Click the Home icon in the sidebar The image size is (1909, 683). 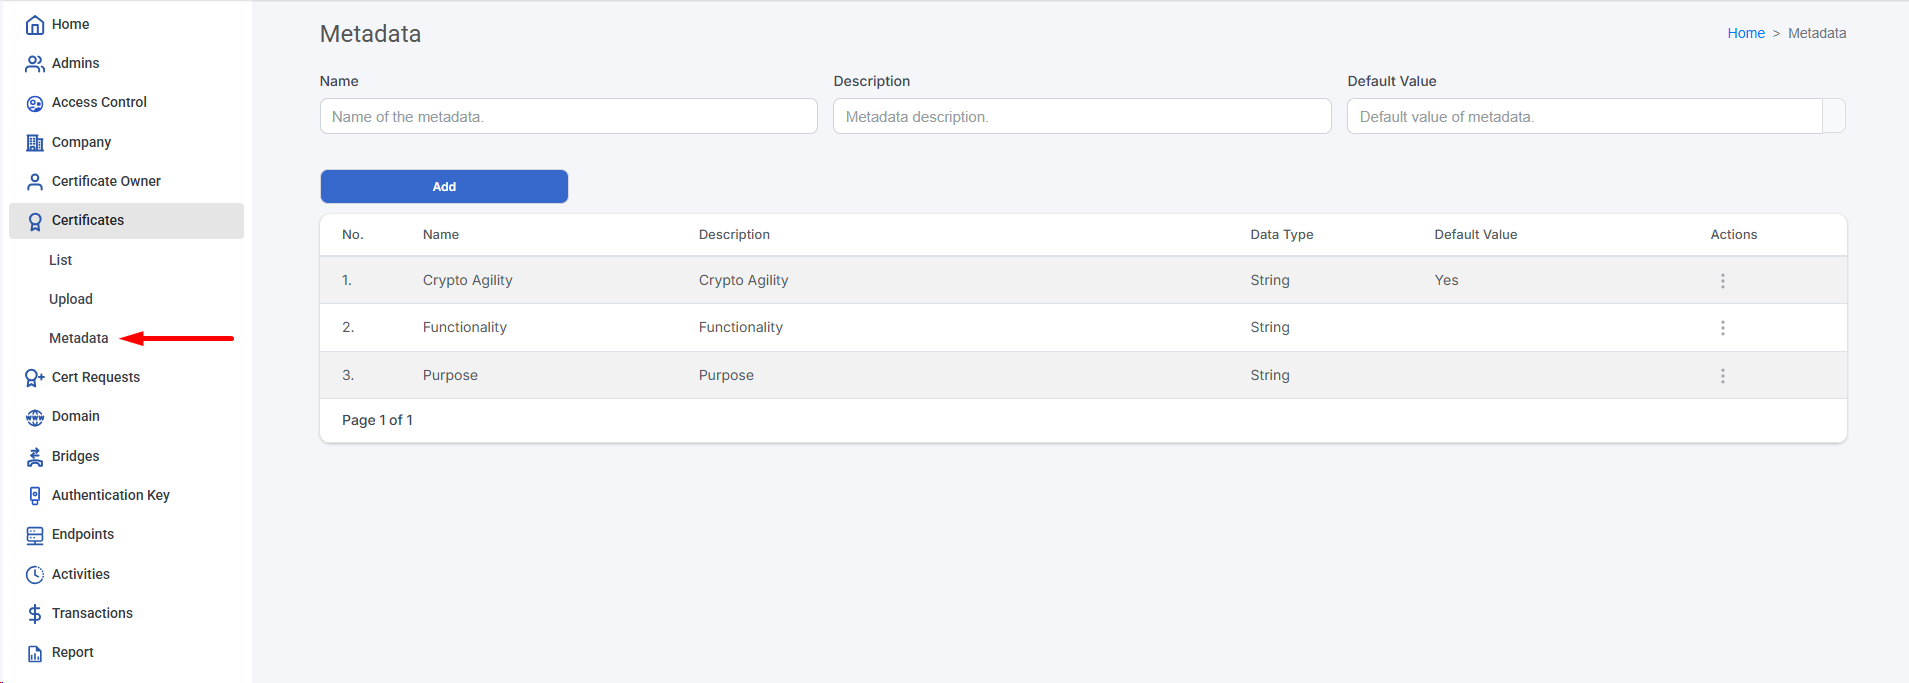tap(35, 25)
